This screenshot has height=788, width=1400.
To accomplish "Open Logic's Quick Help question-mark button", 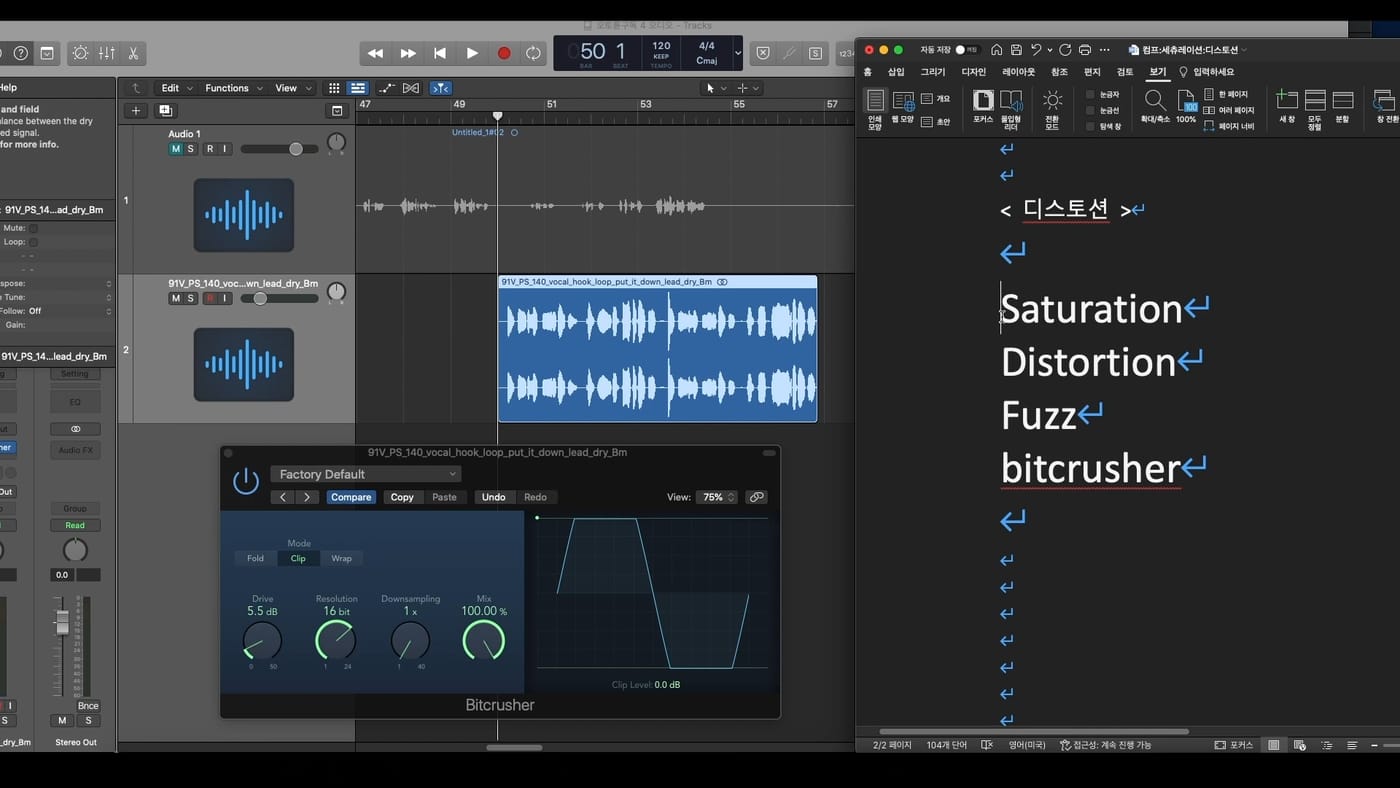I will [x=21, y=53].
